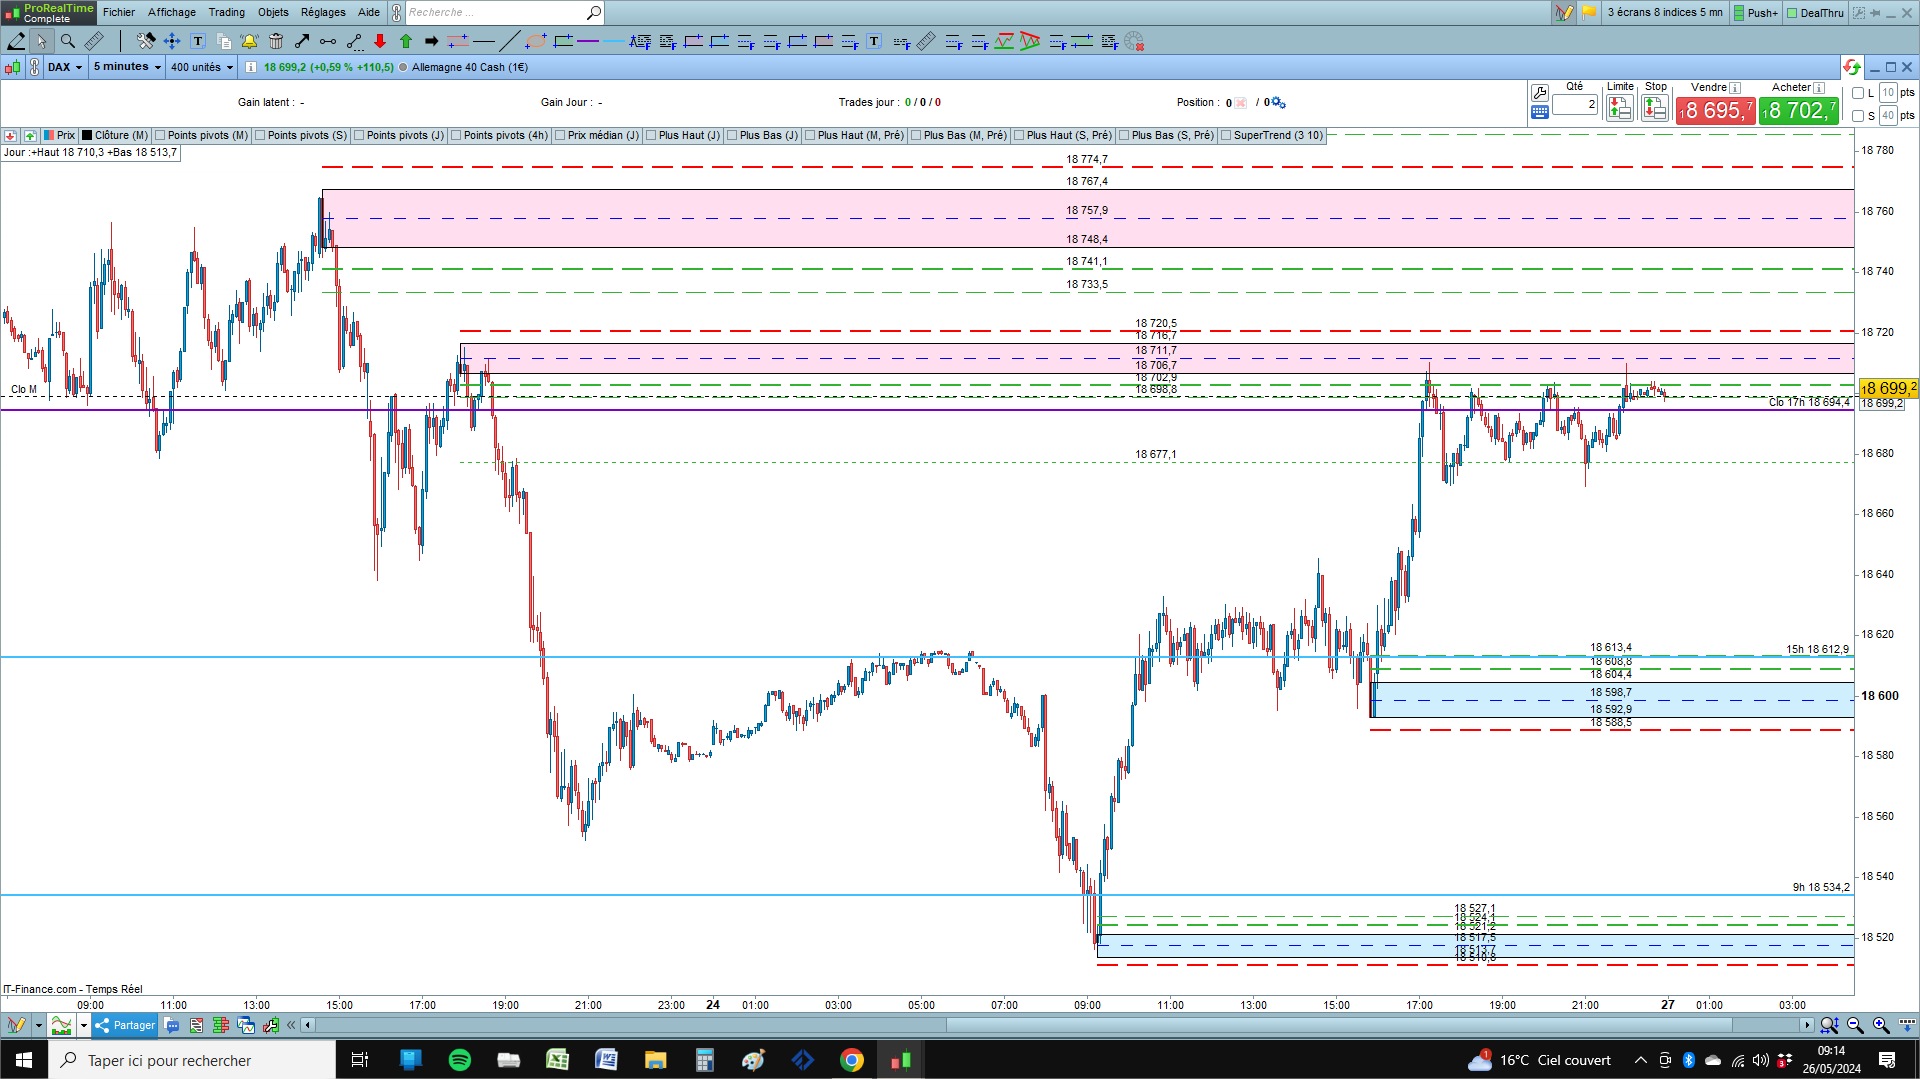The image size is (1920, 1079).
Task: Activate the magnifier zoom tool
Action: coord(67,41)
